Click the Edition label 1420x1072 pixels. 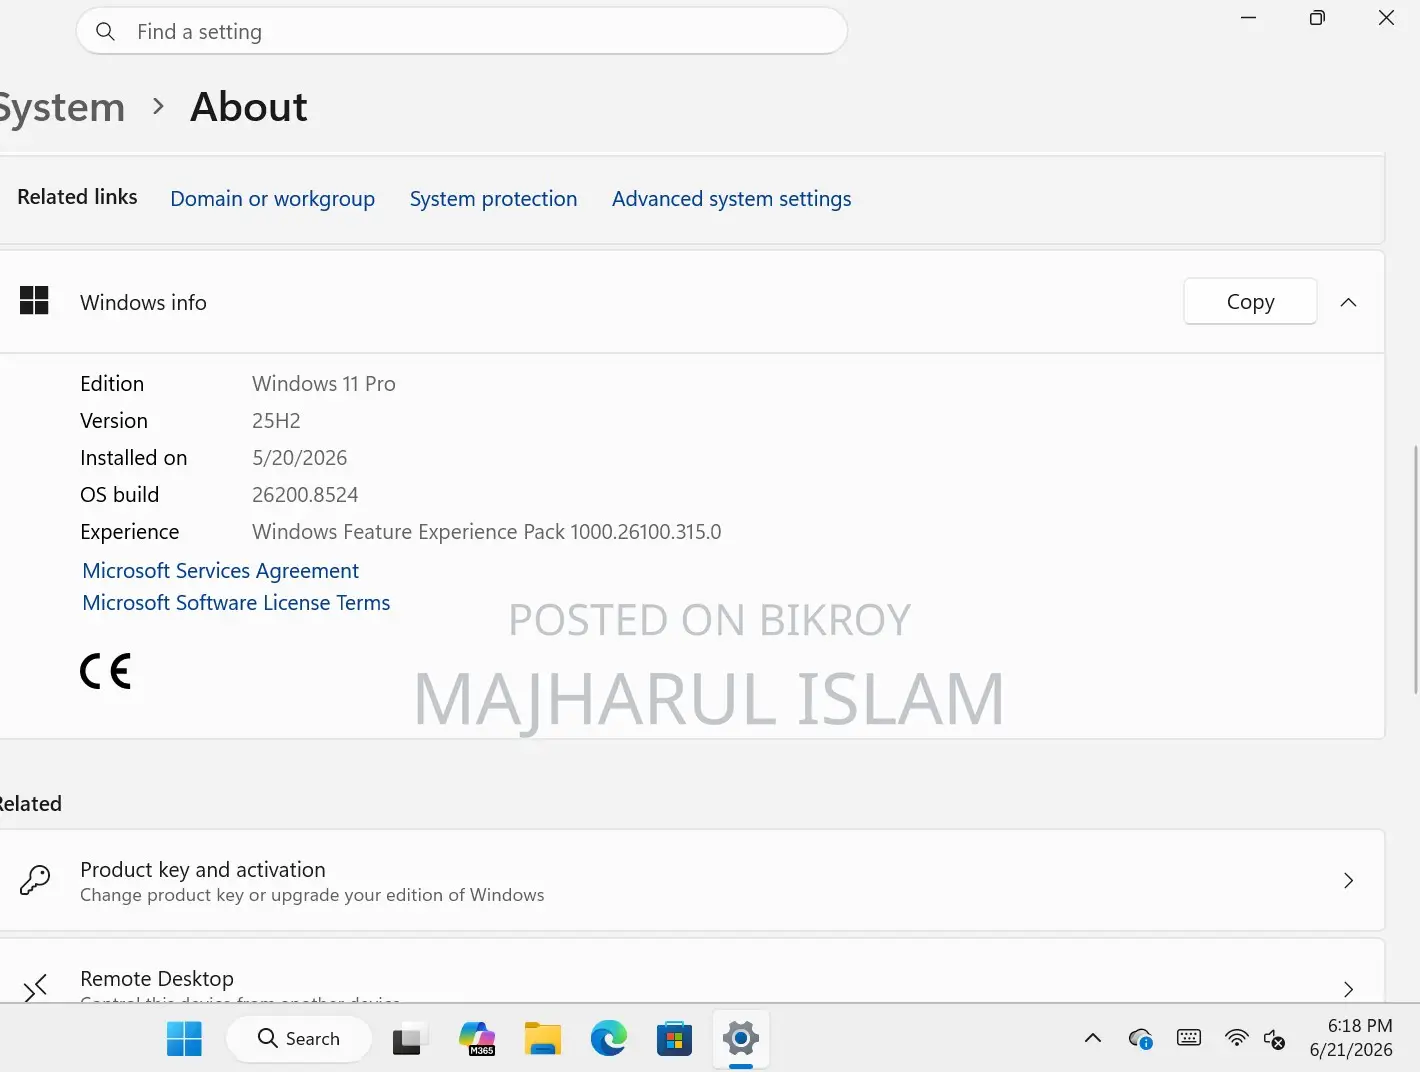pos(112,384)
